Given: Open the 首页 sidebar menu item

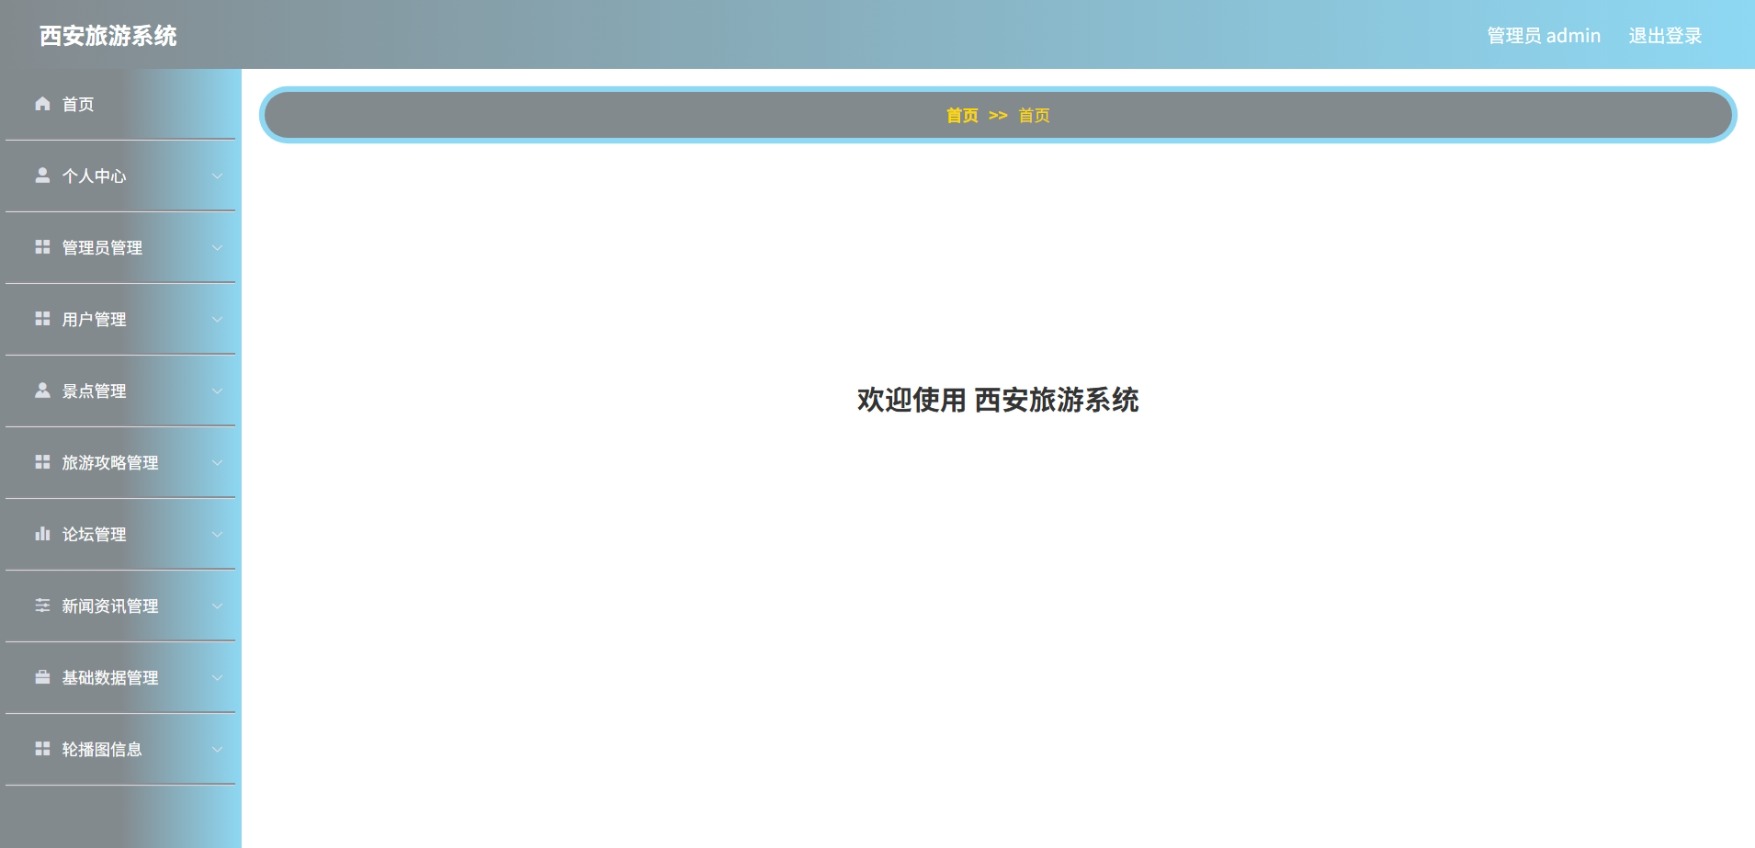Looking at the screenshot, I should (x=120, y=104).
